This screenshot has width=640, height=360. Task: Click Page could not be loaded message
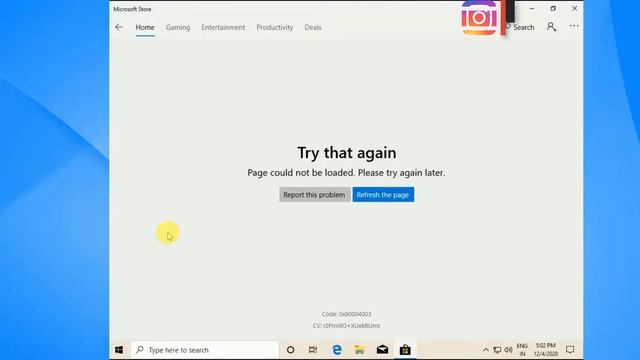[x=346, y=173]
